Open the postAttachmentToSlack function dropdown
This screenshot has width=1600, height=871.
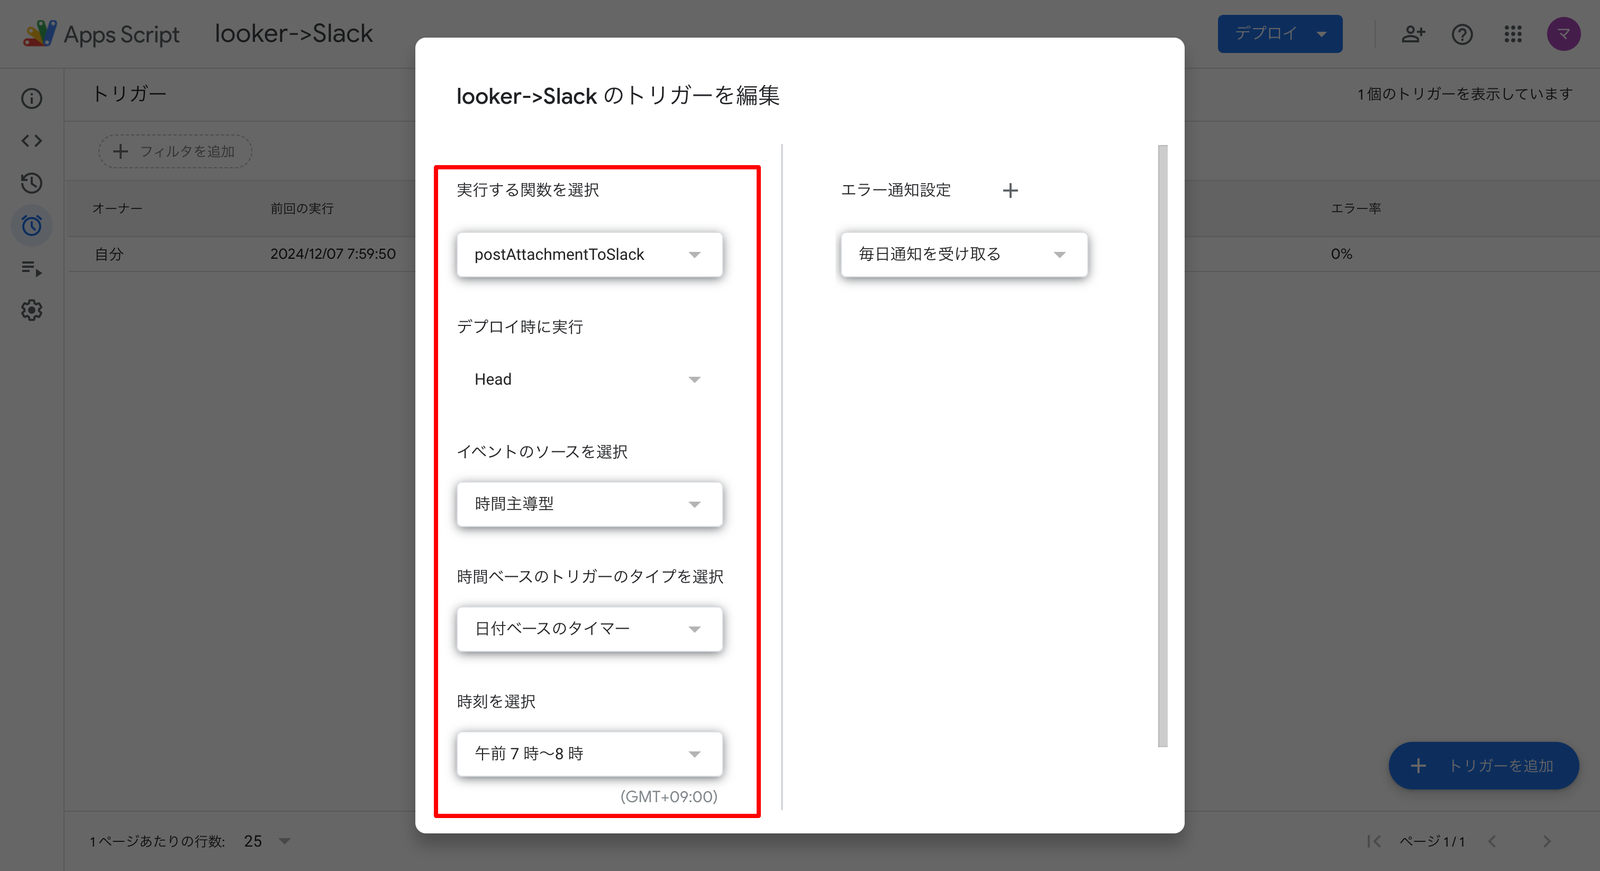tap(590, 254)
